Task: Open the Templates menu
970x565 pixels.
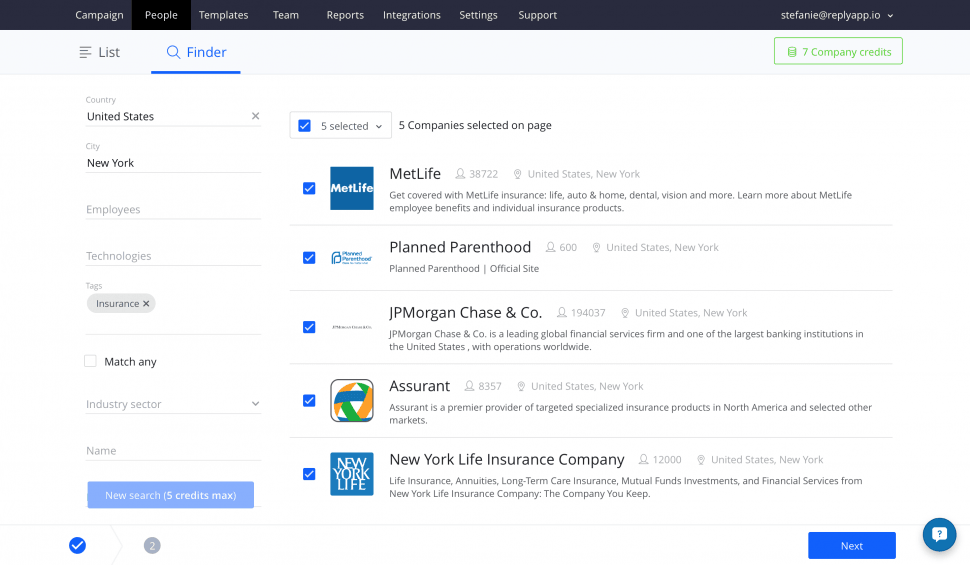Action: tap(223, 15)
